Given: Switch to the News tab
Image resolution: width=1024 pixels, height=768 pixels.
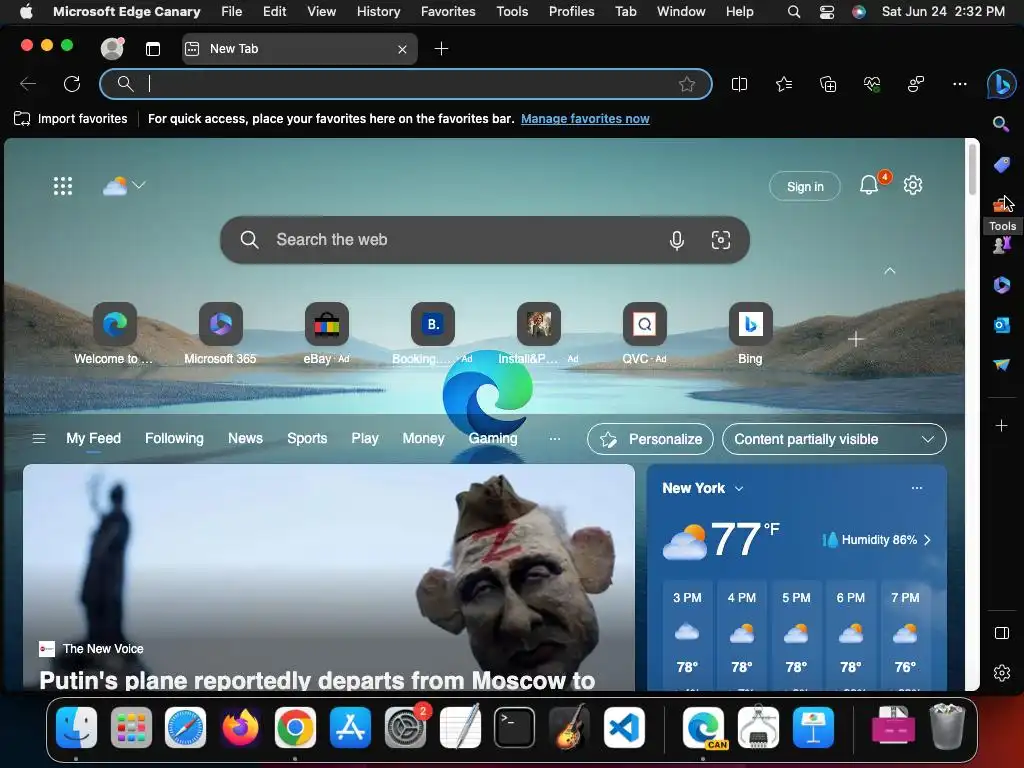Looking at the screenshot, I should (245, 439).
